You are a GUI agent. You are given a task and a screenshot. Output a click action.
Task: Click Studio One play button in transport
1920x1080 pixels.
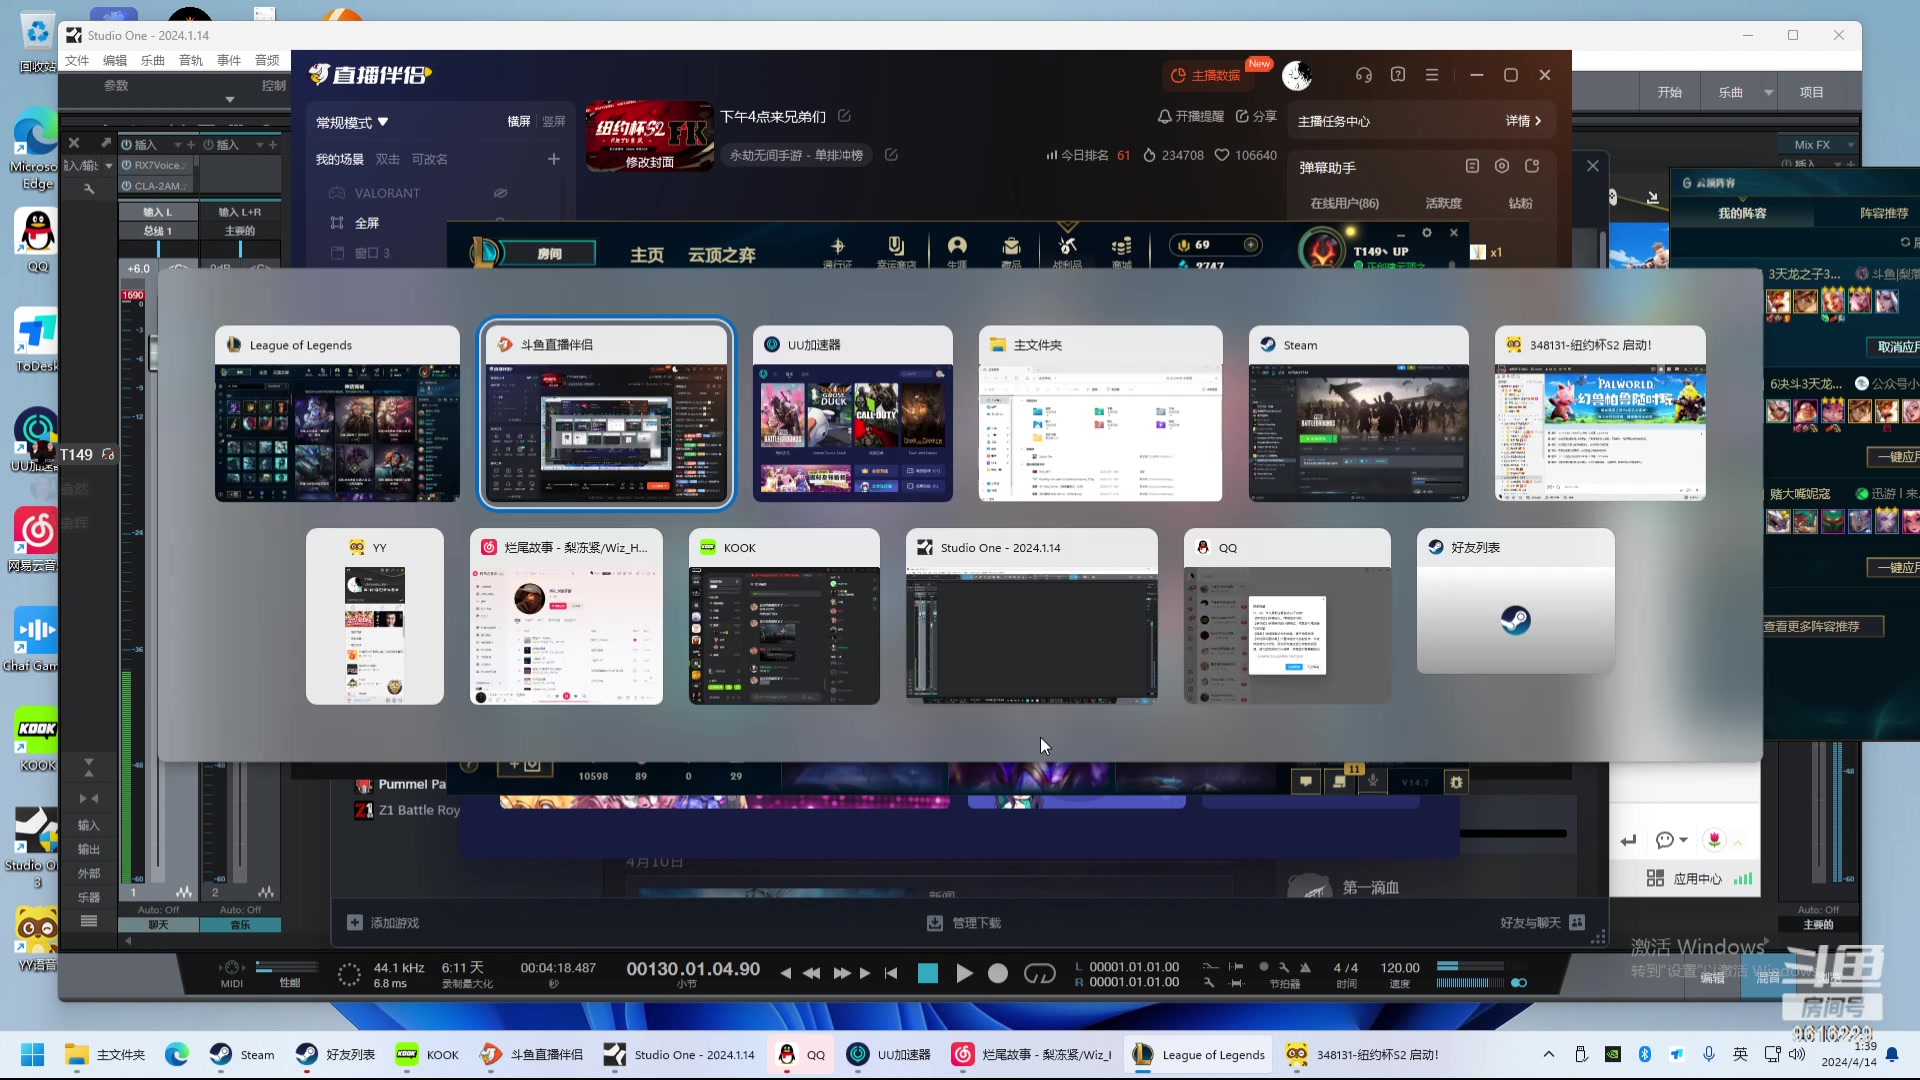coord(964,973)
